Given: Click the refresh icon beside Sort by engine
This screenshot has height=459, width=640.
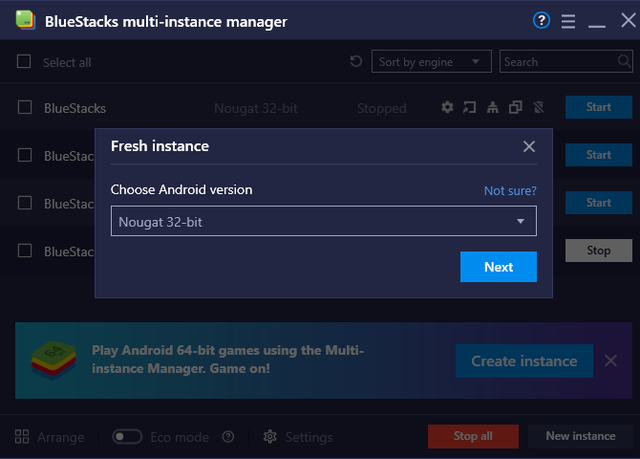Looking at the screenshot, I should pyautogui.click(x=356, y=62).
